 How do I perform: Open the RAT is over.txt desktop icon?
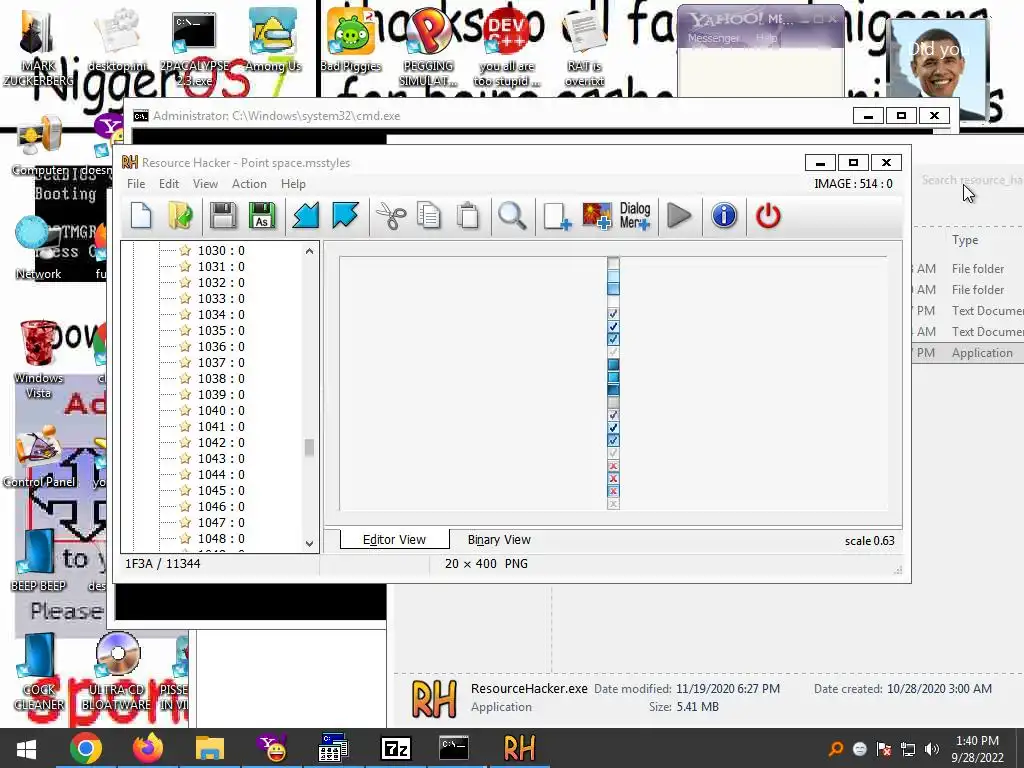click(584, 49)
